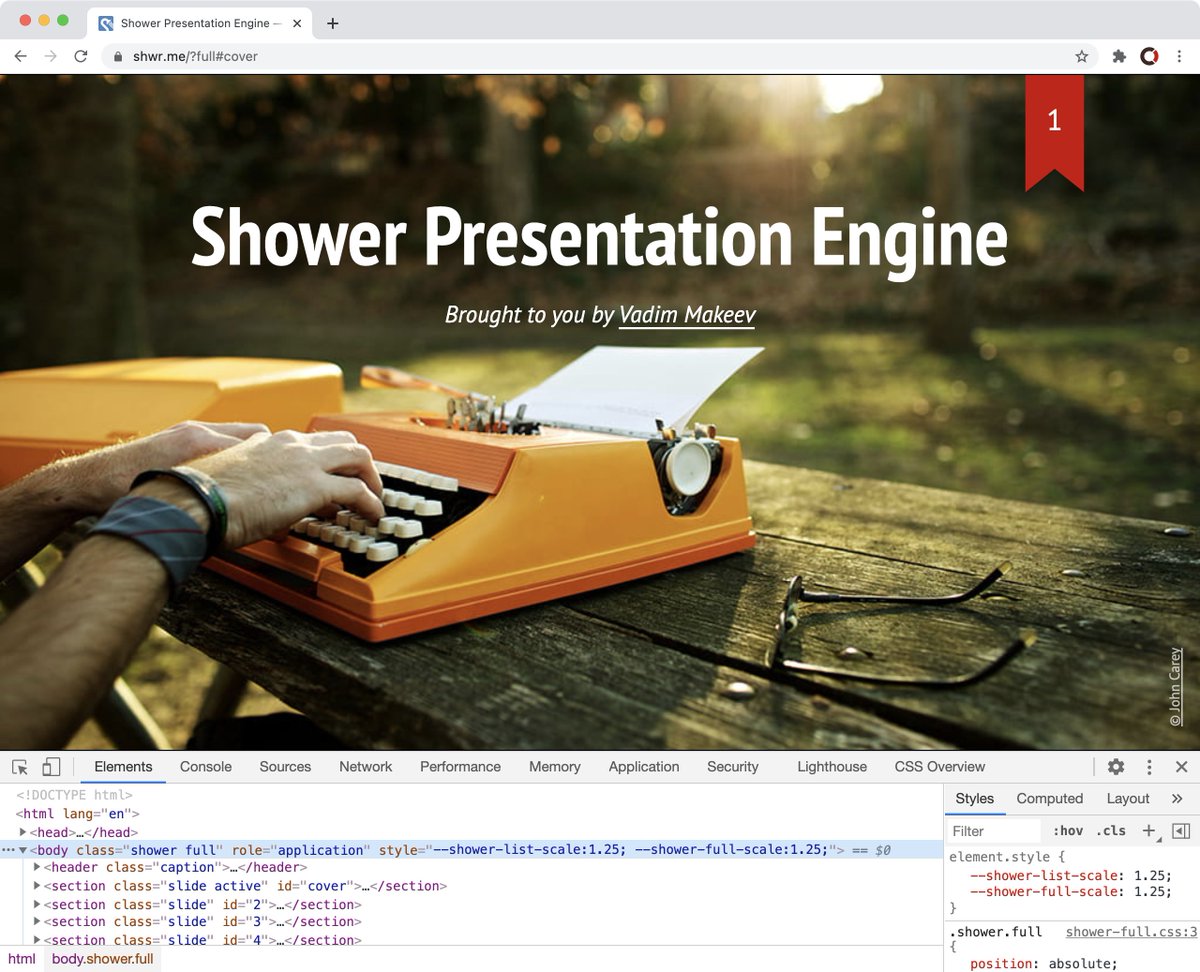The height and width of the screenshot is (972, 1200).
Task: Switch to the Console tab
Action: pos(206,767)
